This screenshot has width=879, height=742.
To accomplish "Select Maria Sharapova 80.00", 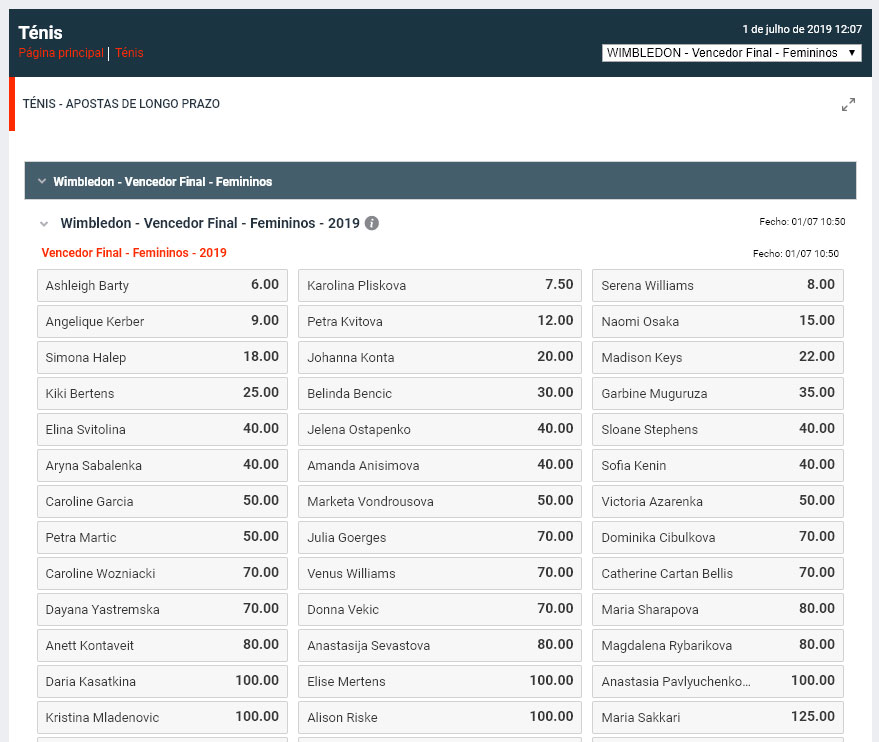I will tap(718, 609).
